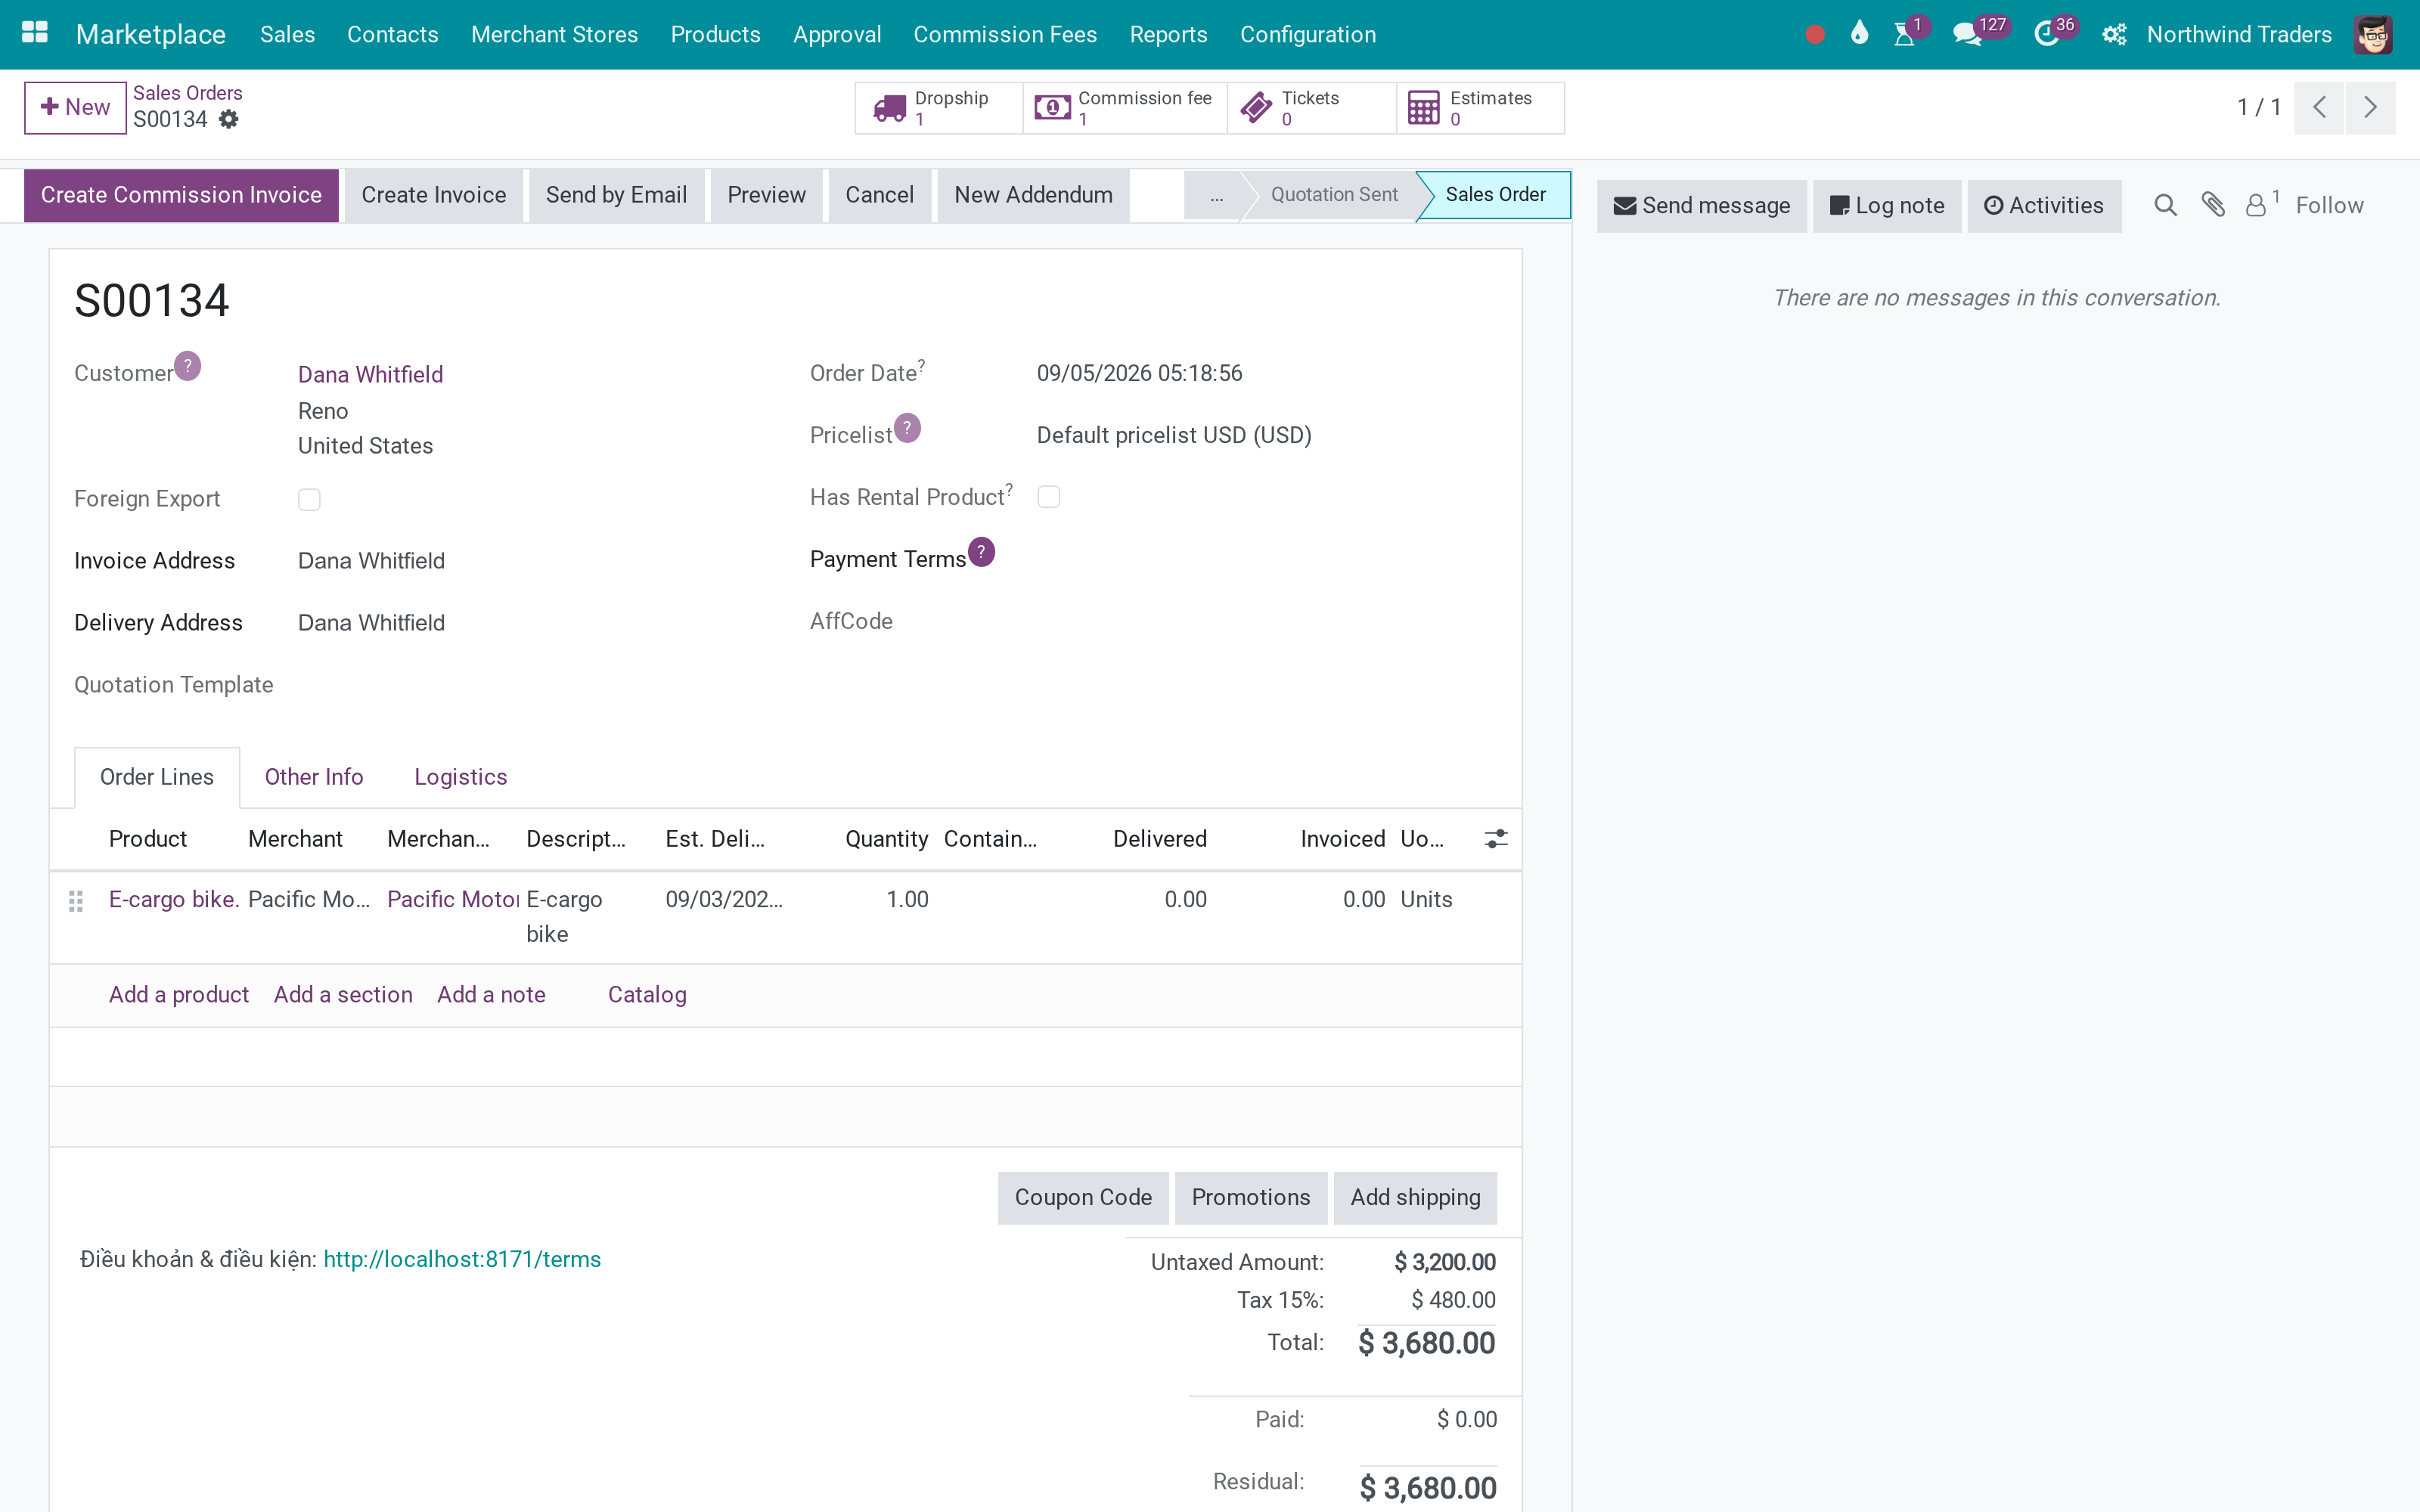Screen dimensions: 2420x1512
Task: Click the Add a note link
Action: click(491, 995)
